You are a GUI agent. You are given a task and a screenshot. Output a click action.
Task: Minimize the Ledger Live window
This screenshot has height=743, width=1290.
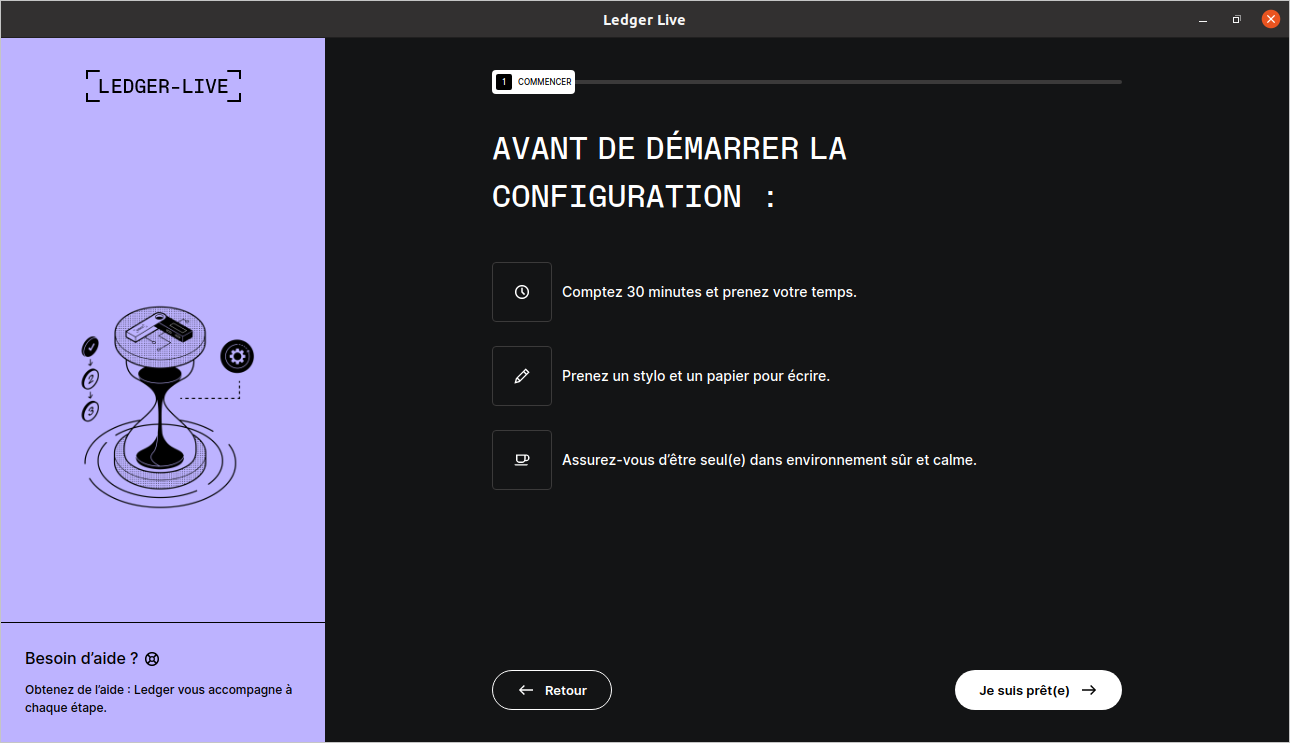pyautogui.click(x=1204, y=19)
